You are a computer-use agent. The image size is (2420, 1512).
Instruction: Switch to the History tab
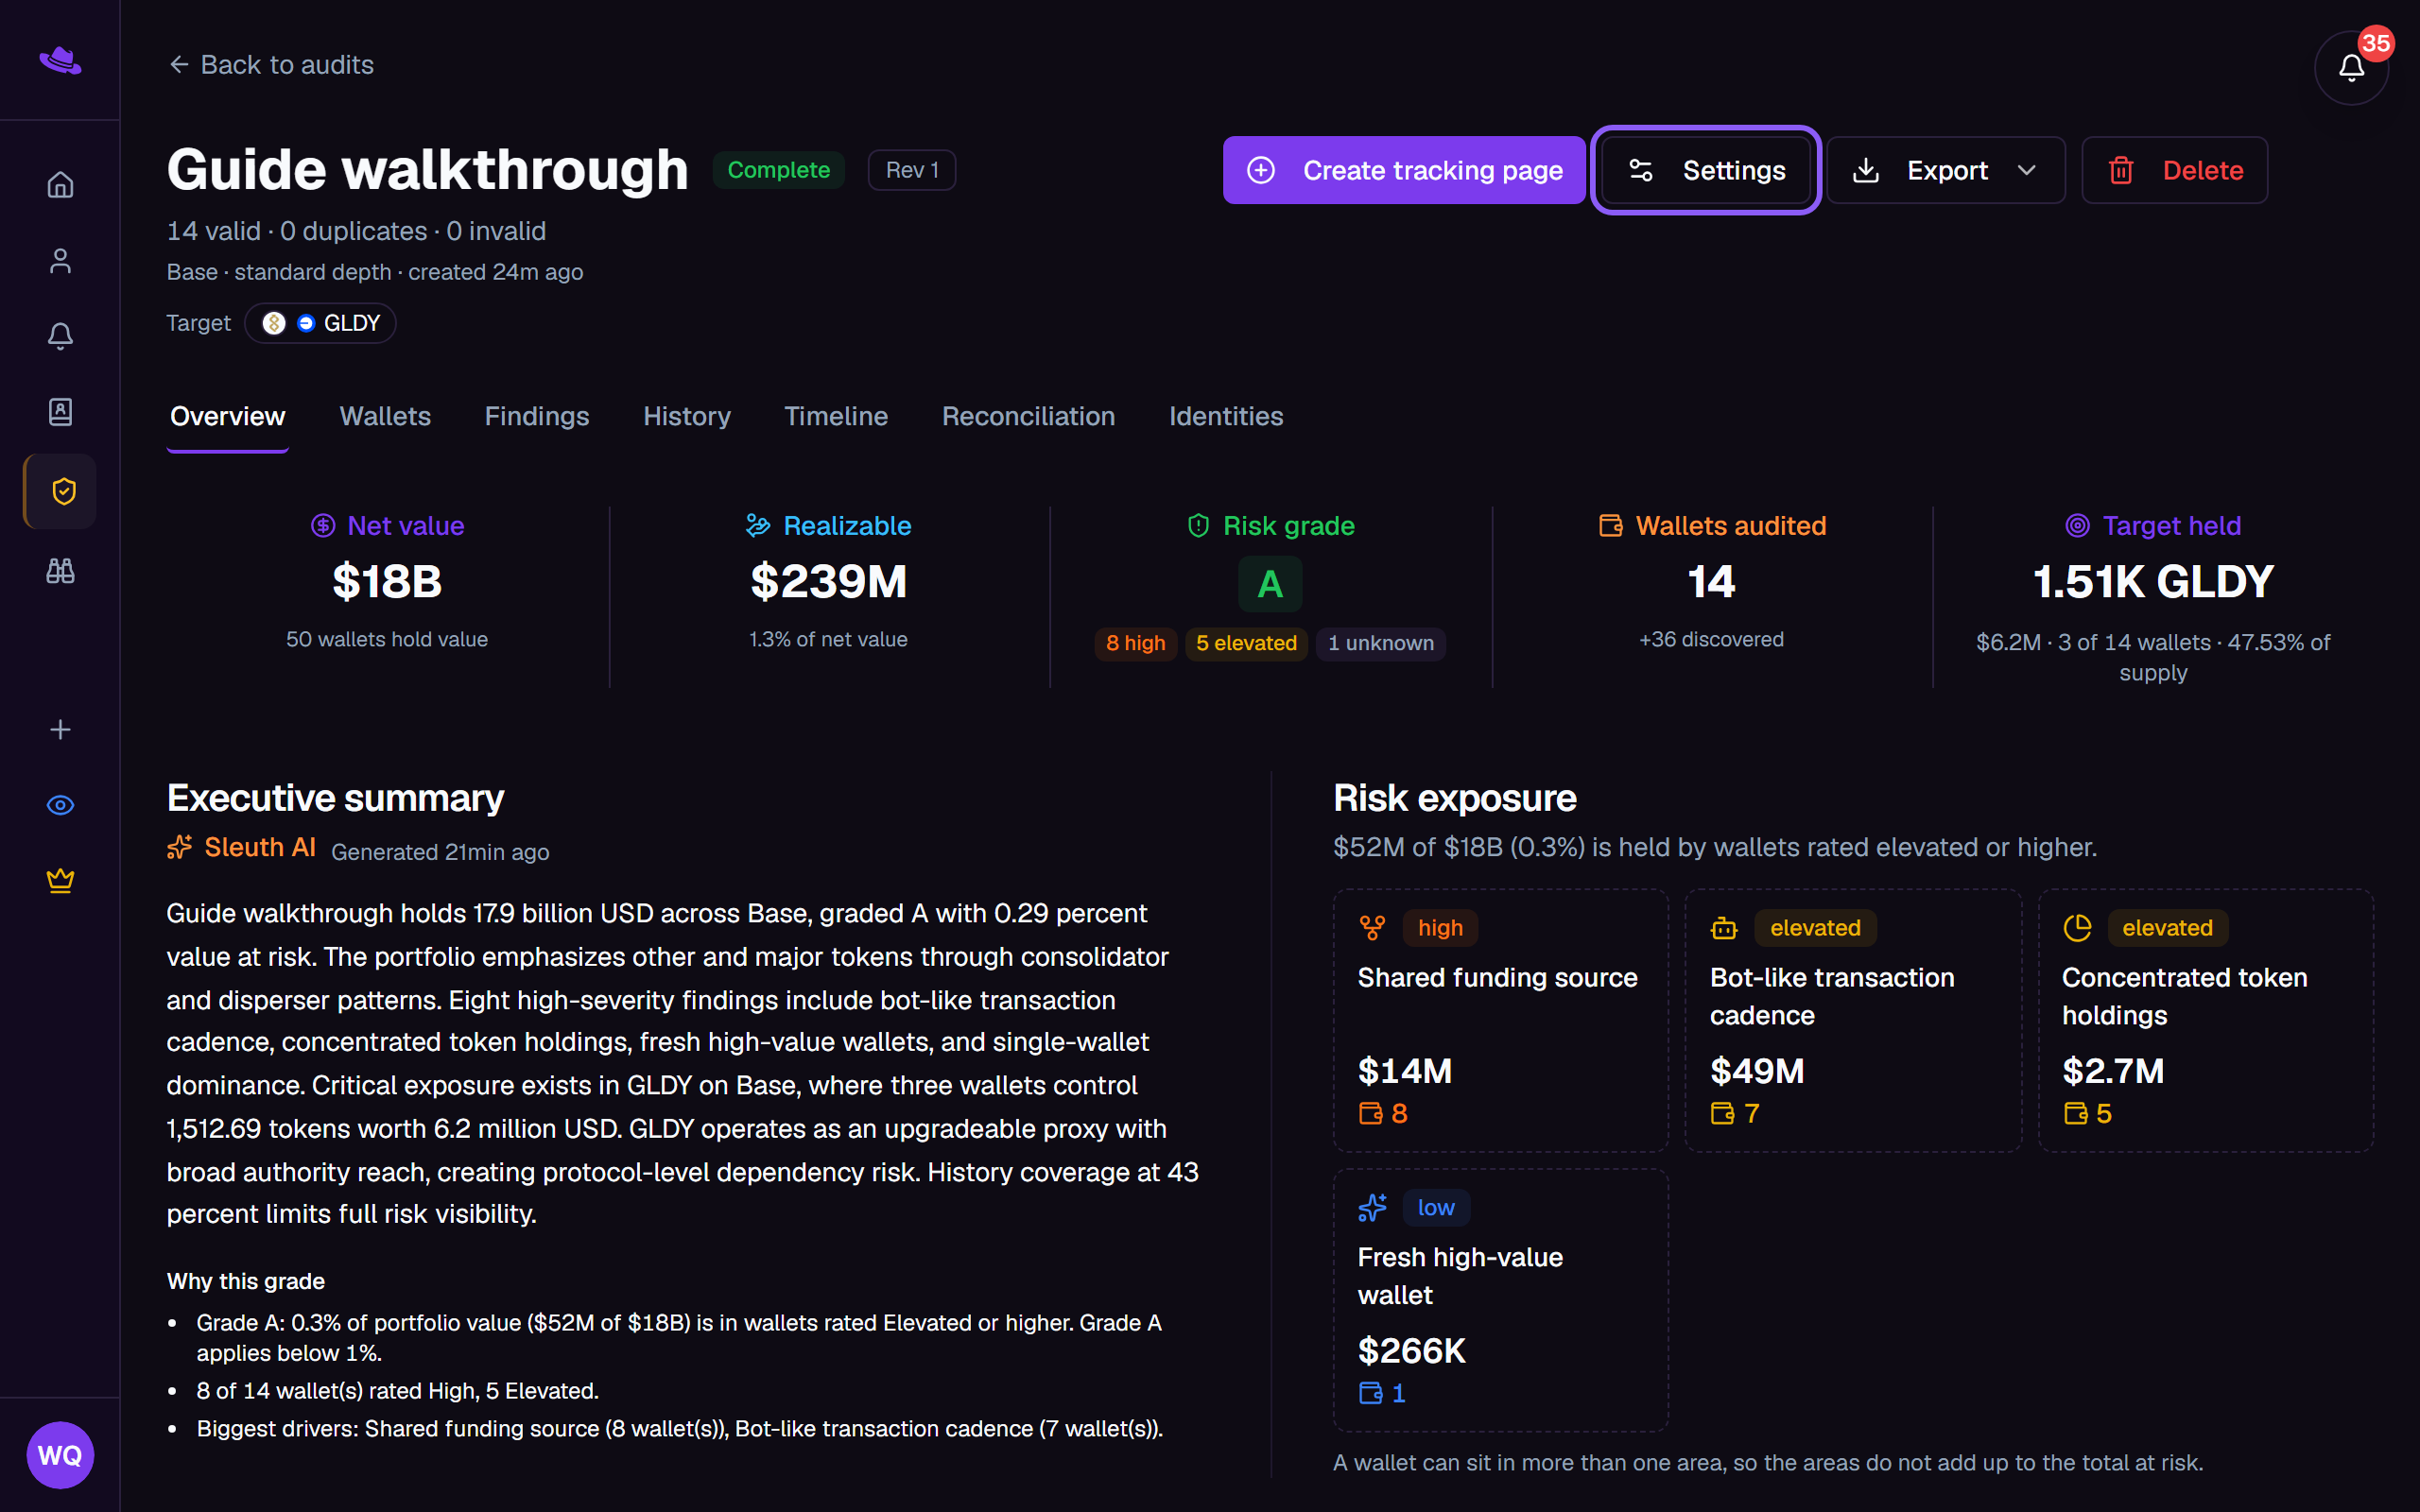tap(687, 416)
